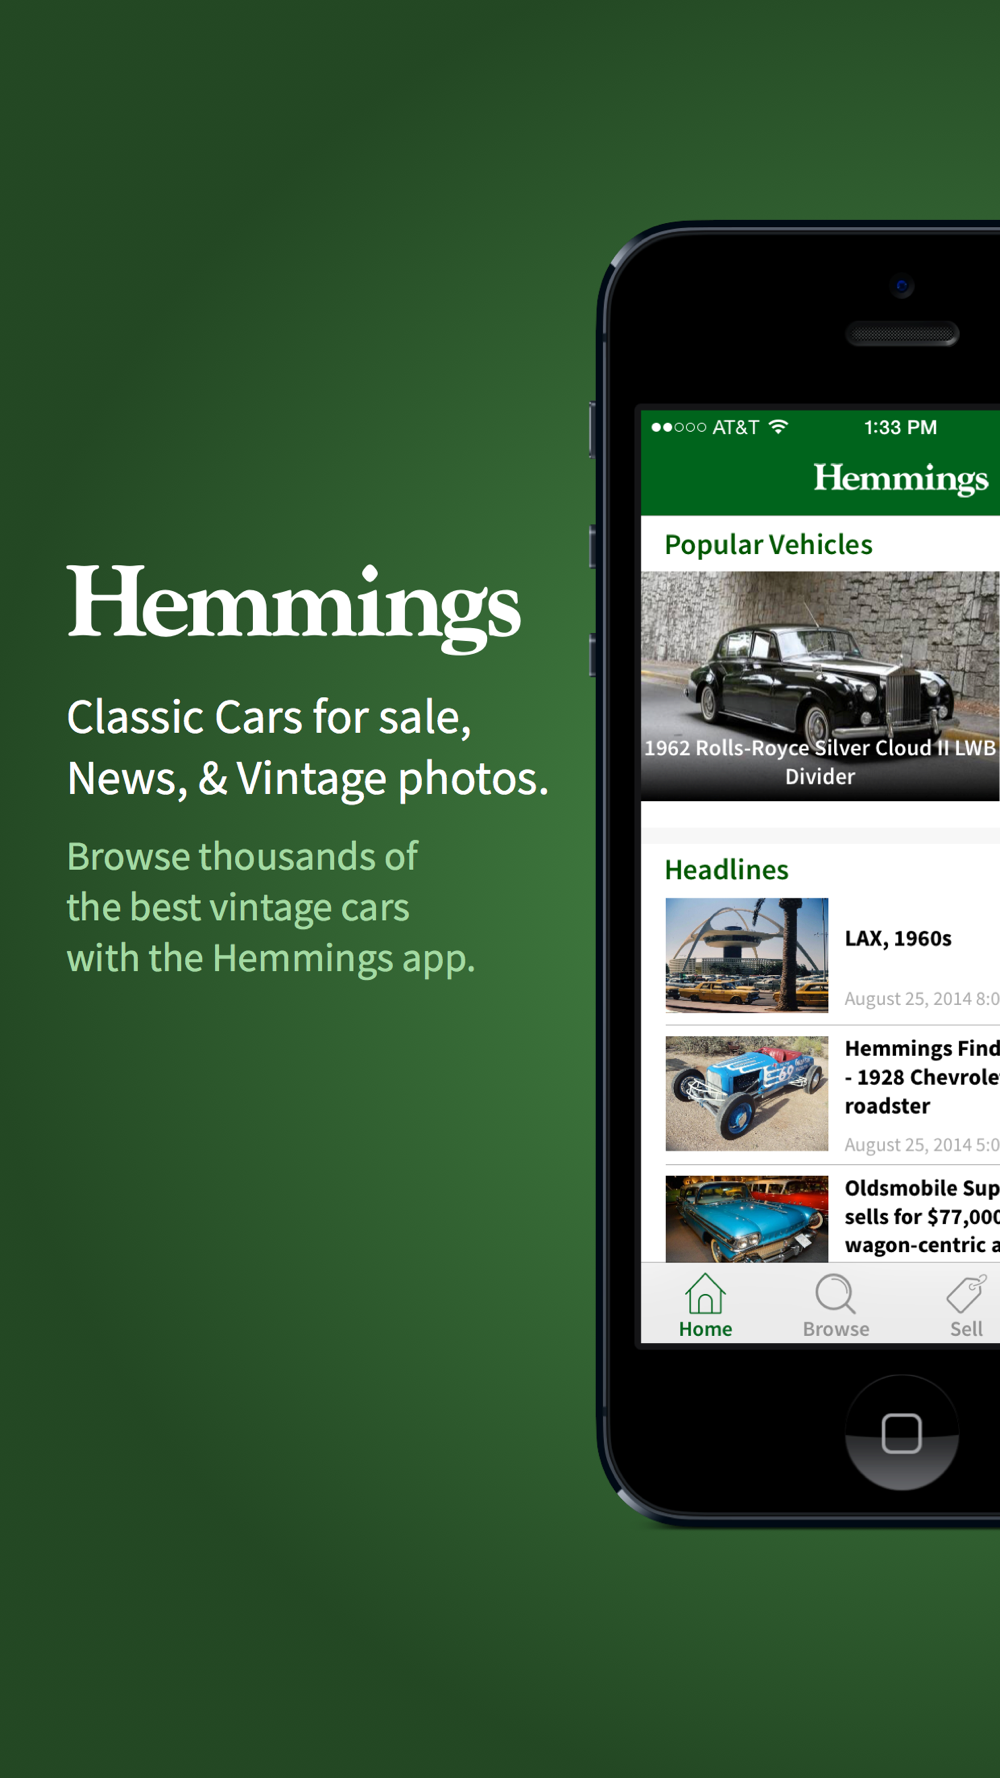The height and width of the screenshot is (1778, 1000).
Task: Select the Rolls-Royce Silver Cloud II LWB caption
Action: tap(820, 762)
